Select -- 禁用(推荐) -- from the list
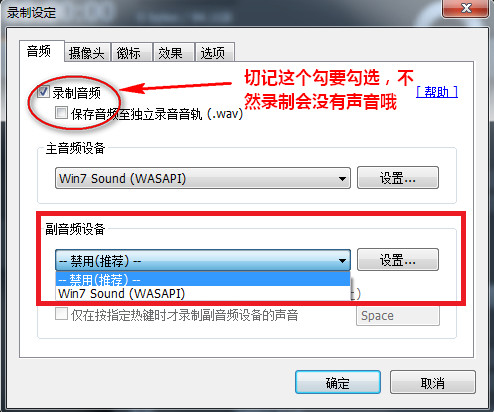 pyautogui.click(x=203, y=279)
